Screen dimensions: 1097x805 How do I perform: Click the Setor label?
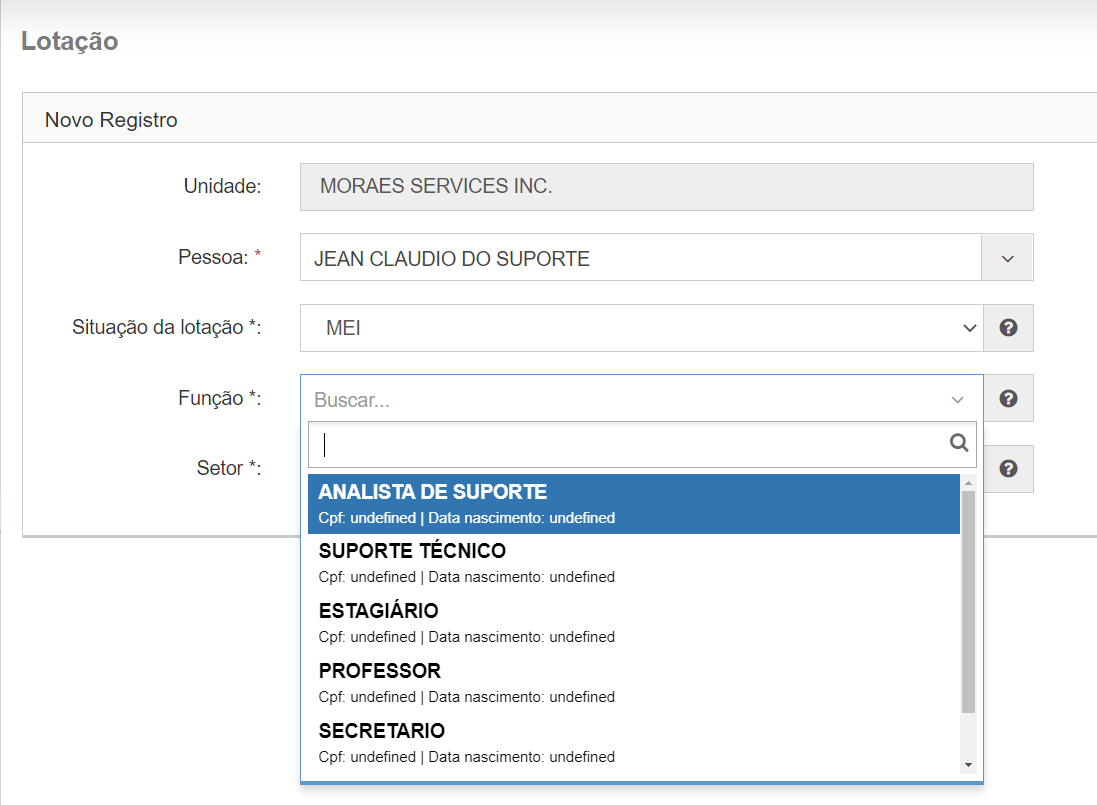(229, 468)
